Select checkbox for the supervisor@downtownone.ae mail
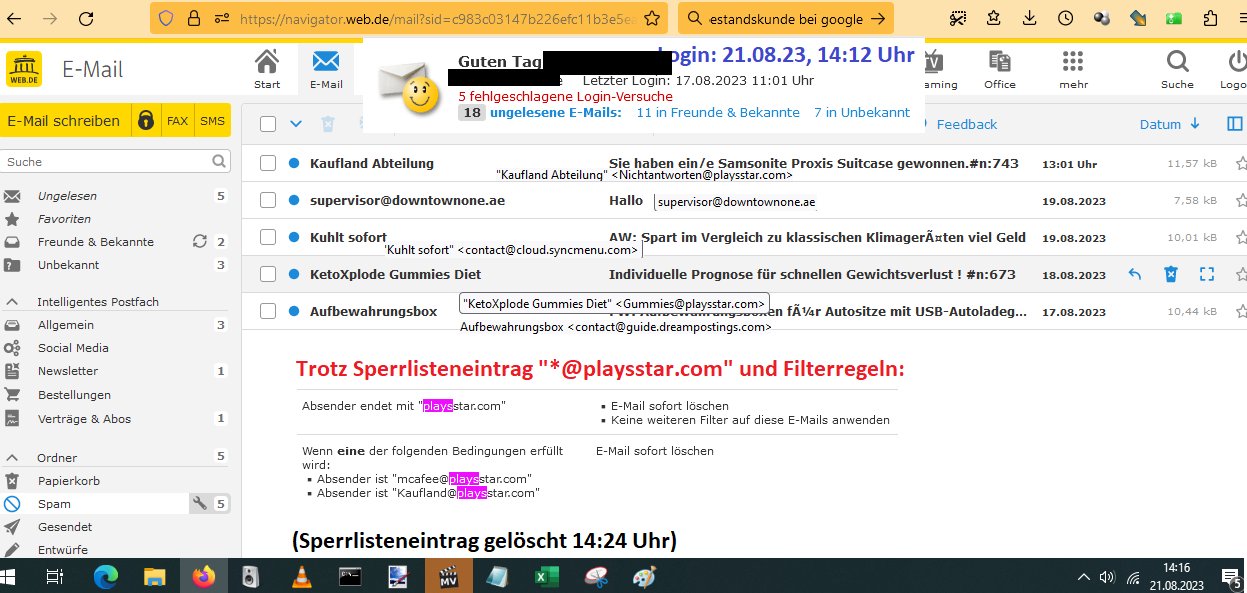Image resolution: width=1247 pixels, height=593 pixels. pos(268,200)
